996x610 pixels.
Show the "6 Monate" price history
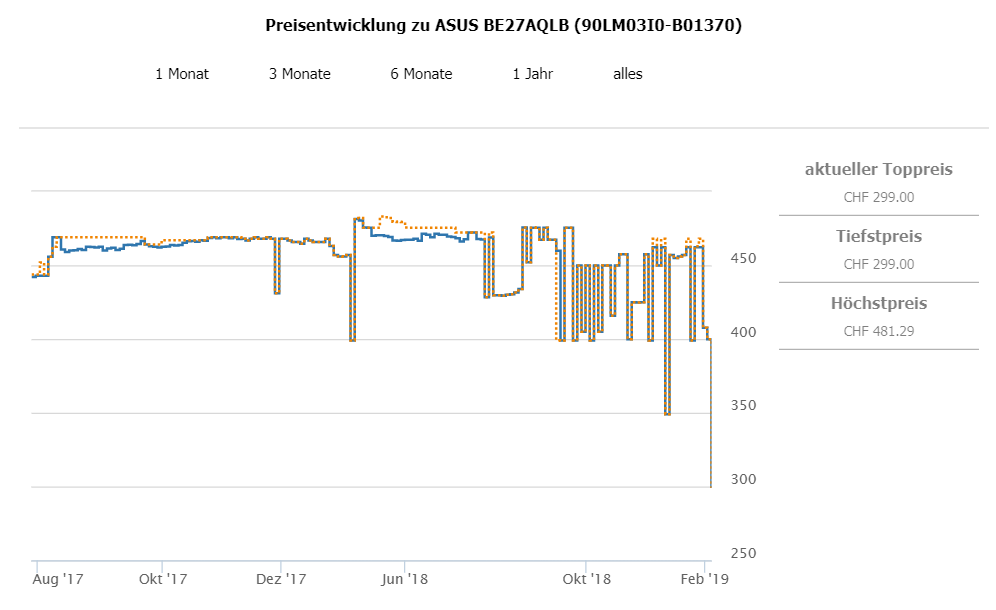point(421,74)
